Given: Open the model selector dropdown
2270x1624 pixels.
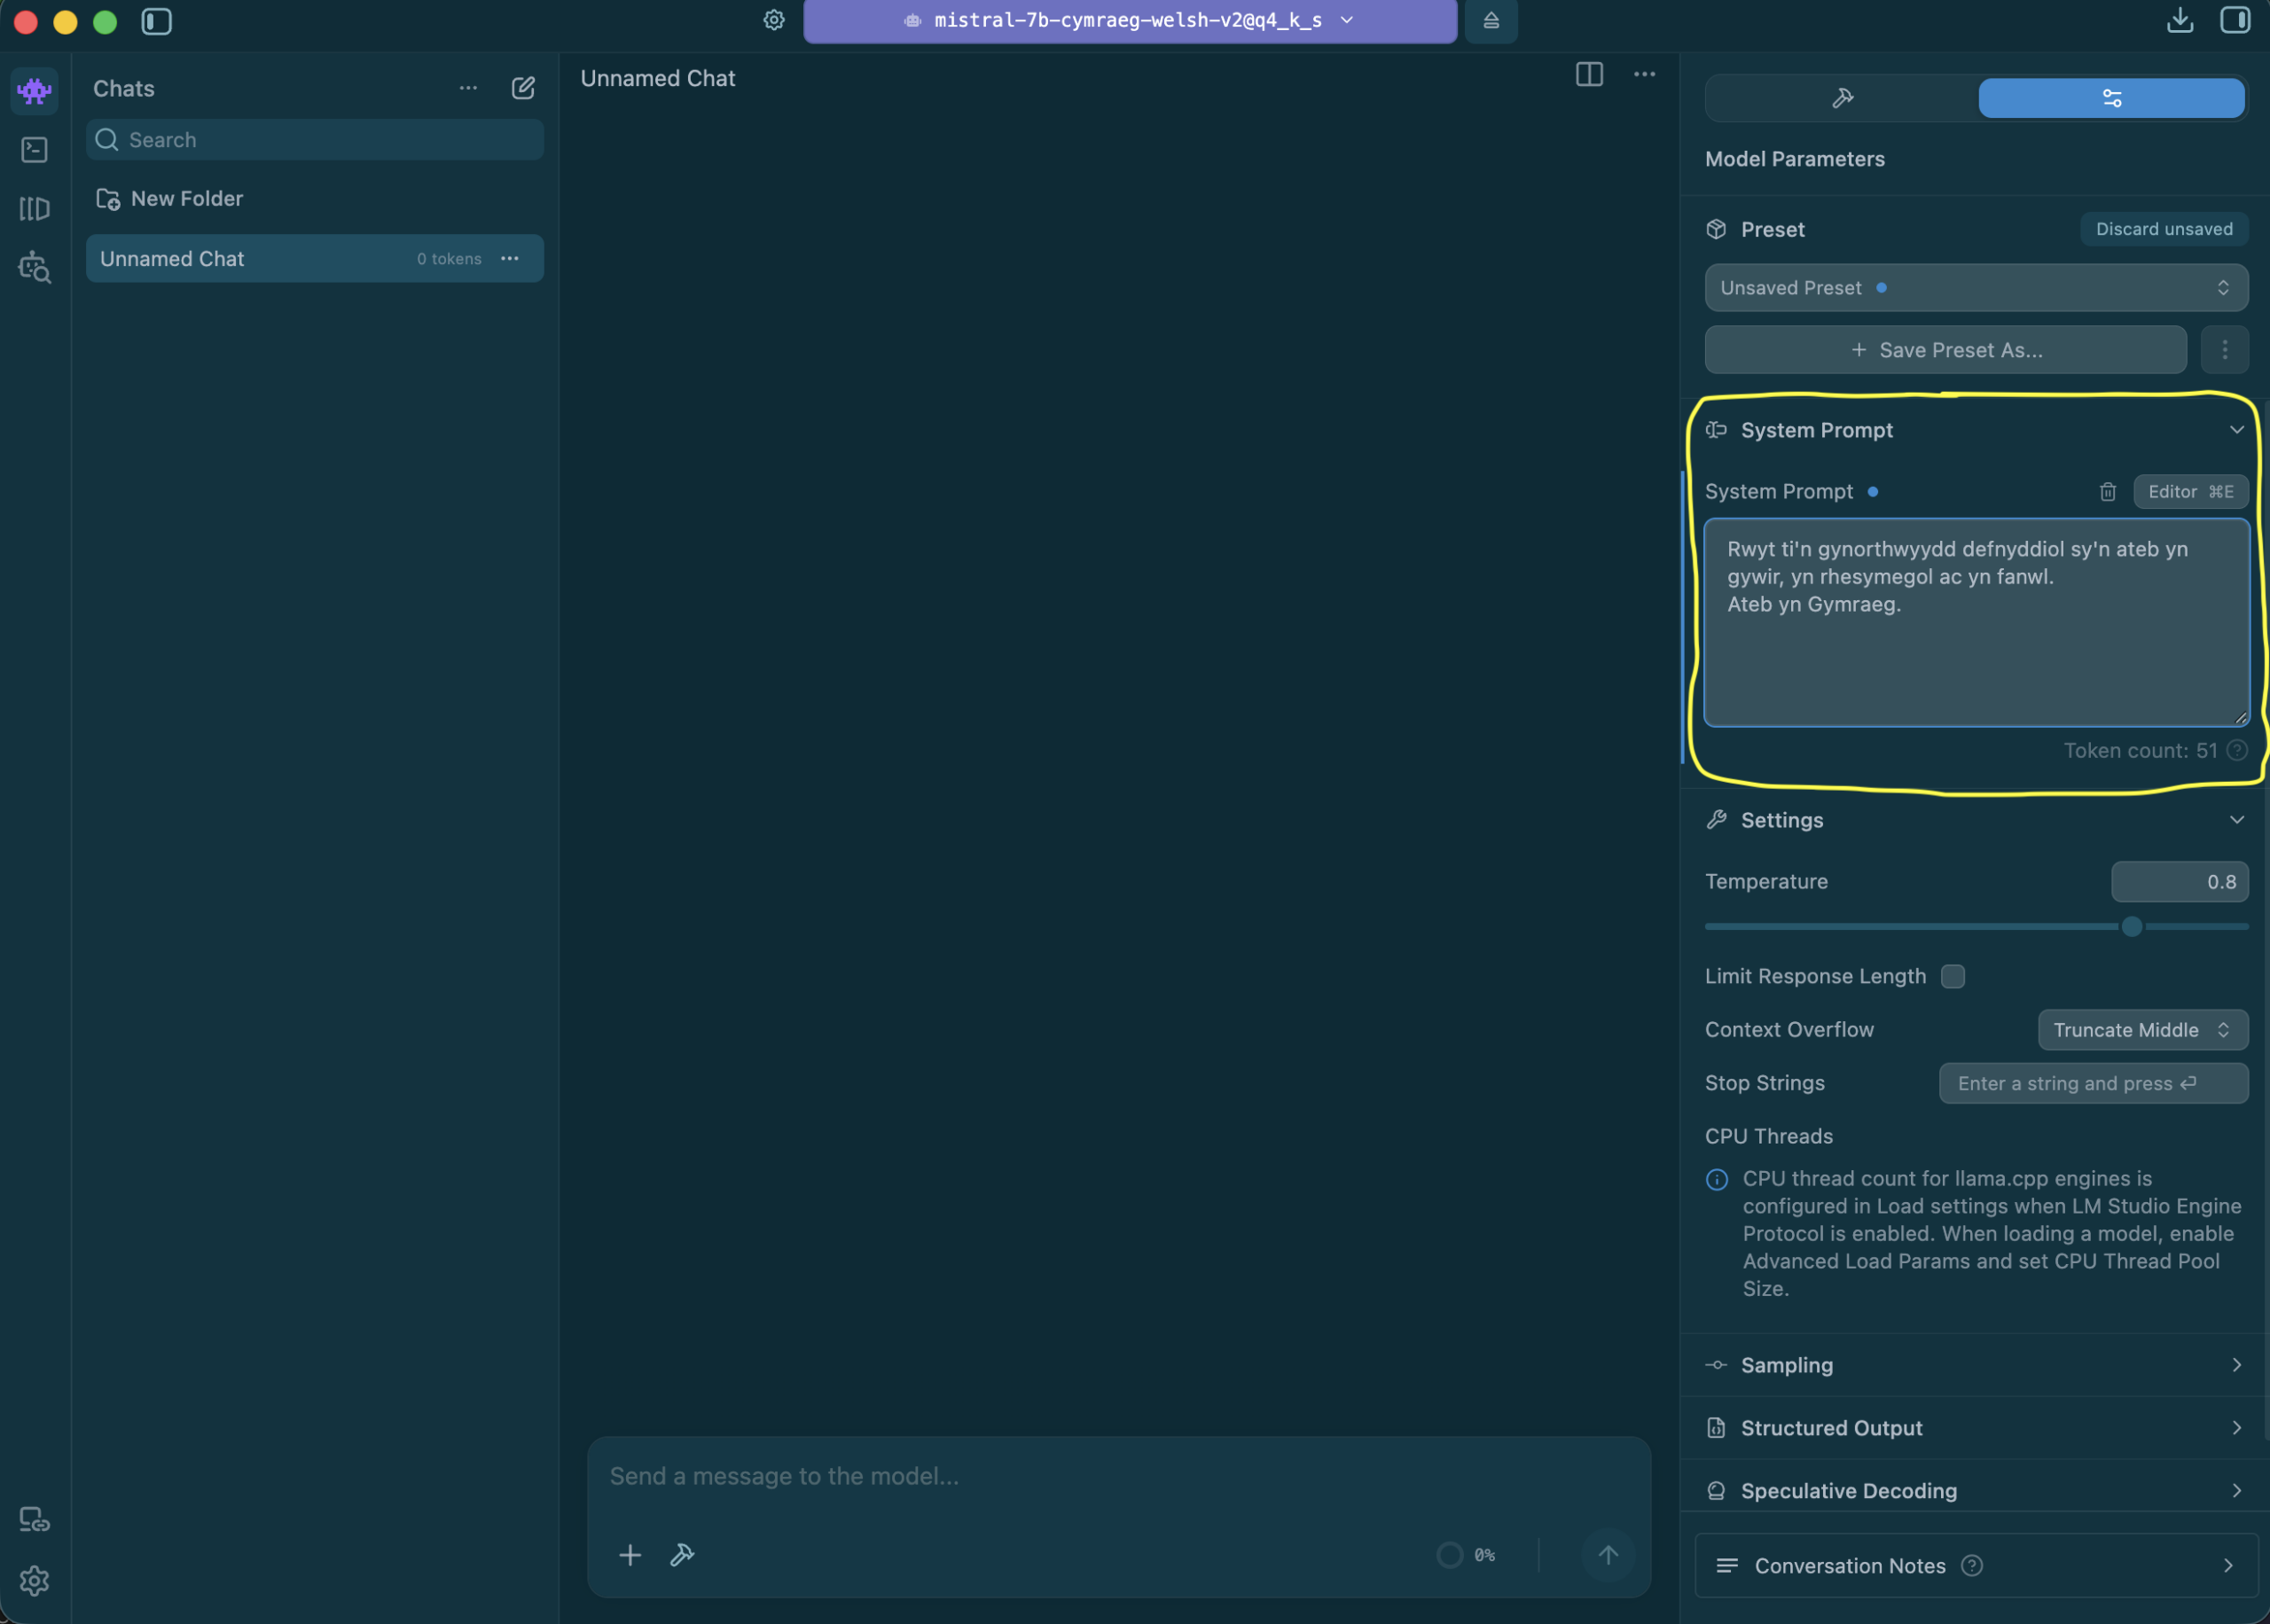Looking at the screenshot, I should coord(1130,21).
